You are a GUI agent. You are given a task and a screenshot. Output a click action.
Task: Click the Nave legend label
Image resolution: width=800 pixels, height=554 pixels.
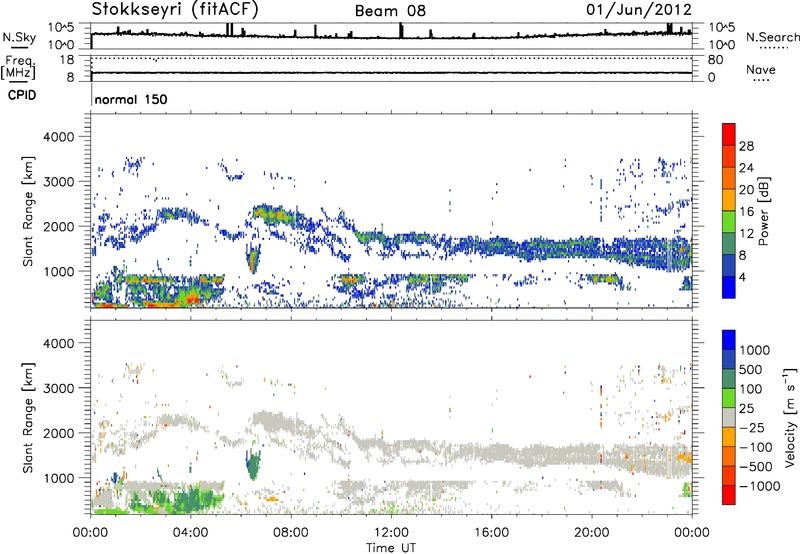(761, 69)
